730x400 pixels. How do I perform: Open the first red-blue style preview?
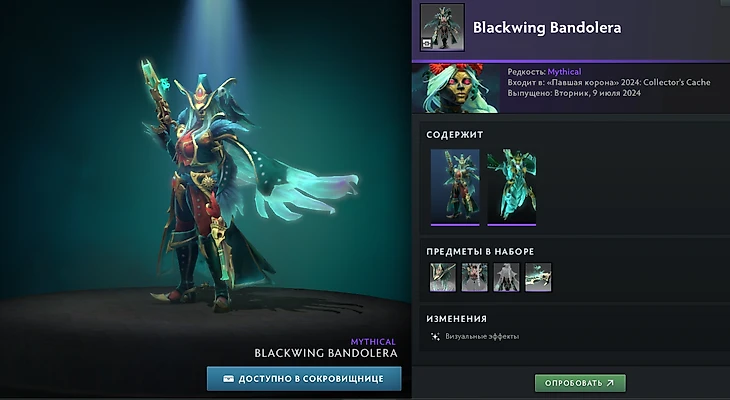(455, 187)
